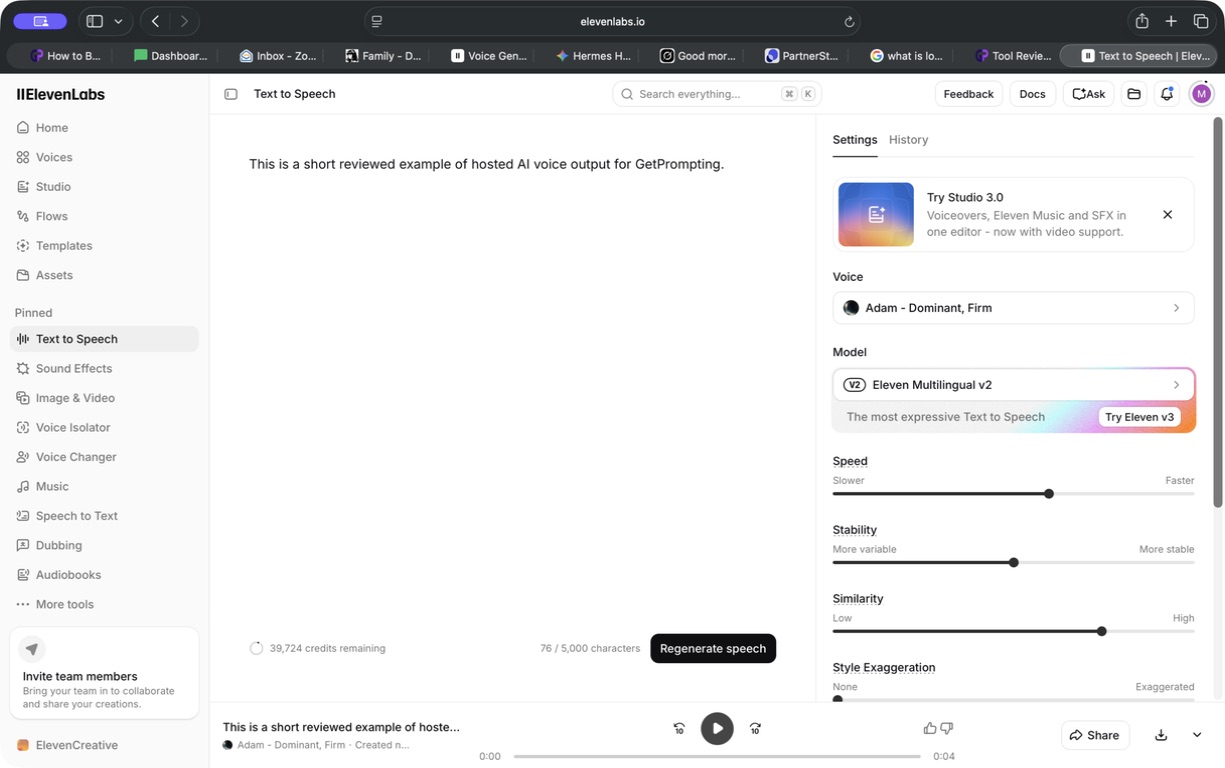The width and height of the screenshot is (1225, 768).
Task: Adjust the Speed slider handle
Action: point(1049,494)
